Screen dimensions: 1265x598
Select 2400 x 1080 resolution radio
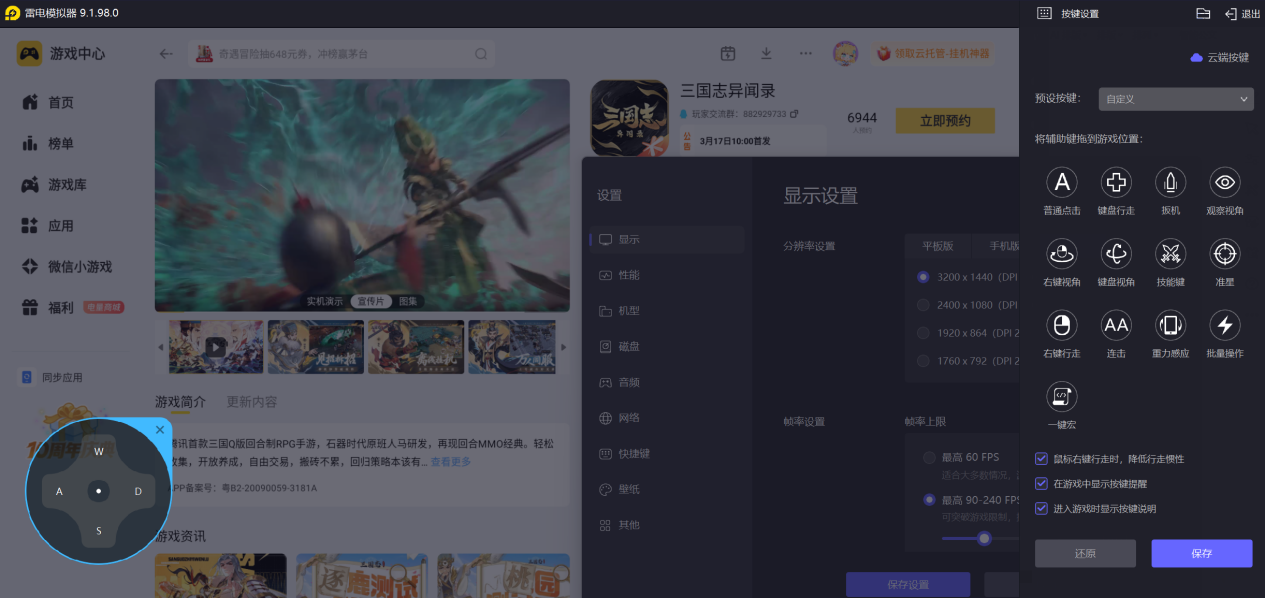tap(923, 305)
